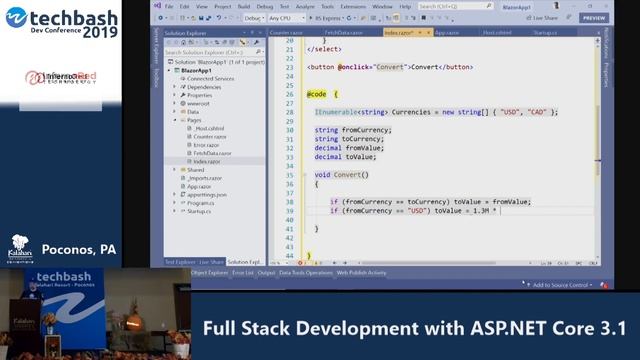Click the Undo icon in toolbar
This screenshot has height=360, width=640.
click(x=219, y=18)
